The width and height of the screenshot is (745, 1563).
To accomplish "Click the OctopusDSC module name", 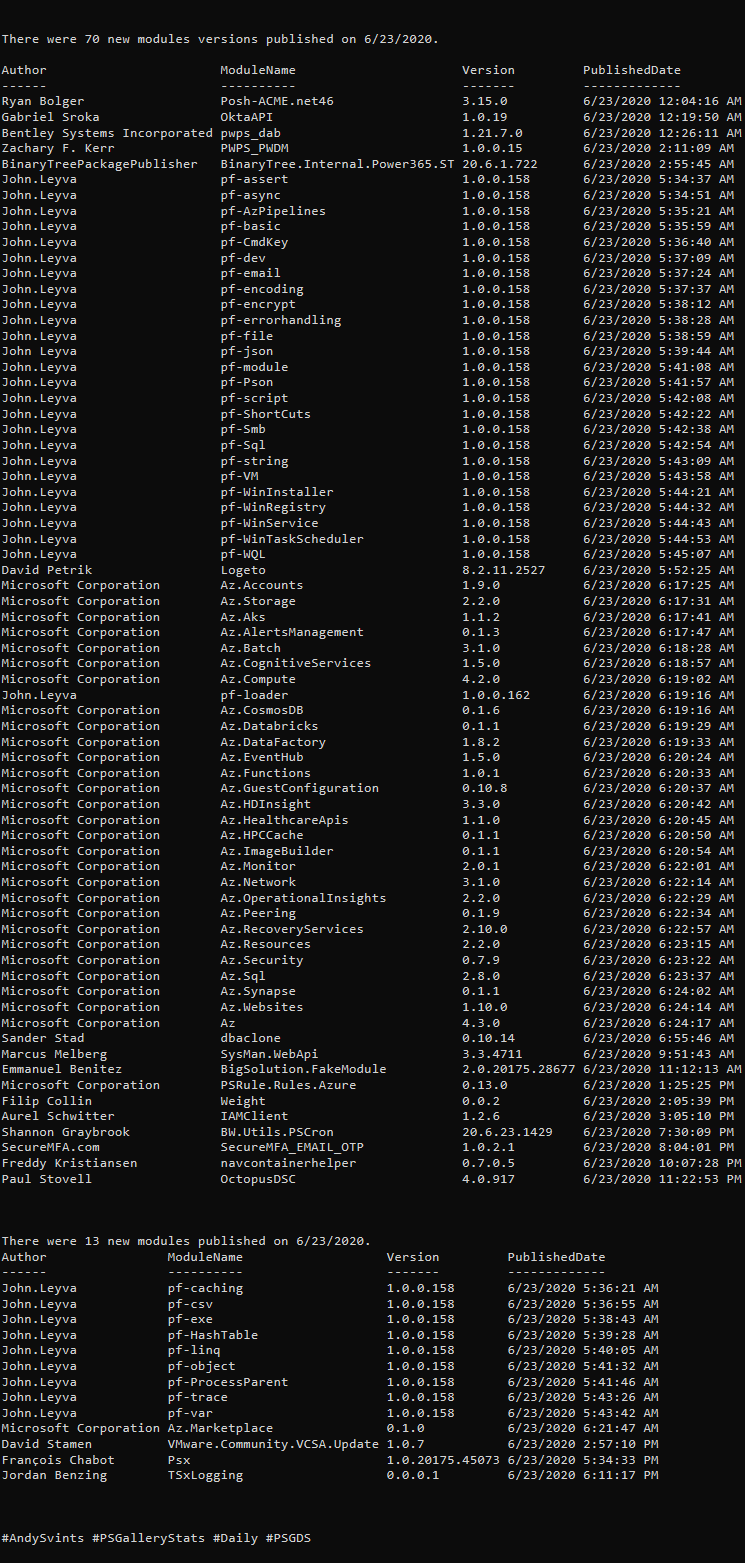I will 258,1179.
